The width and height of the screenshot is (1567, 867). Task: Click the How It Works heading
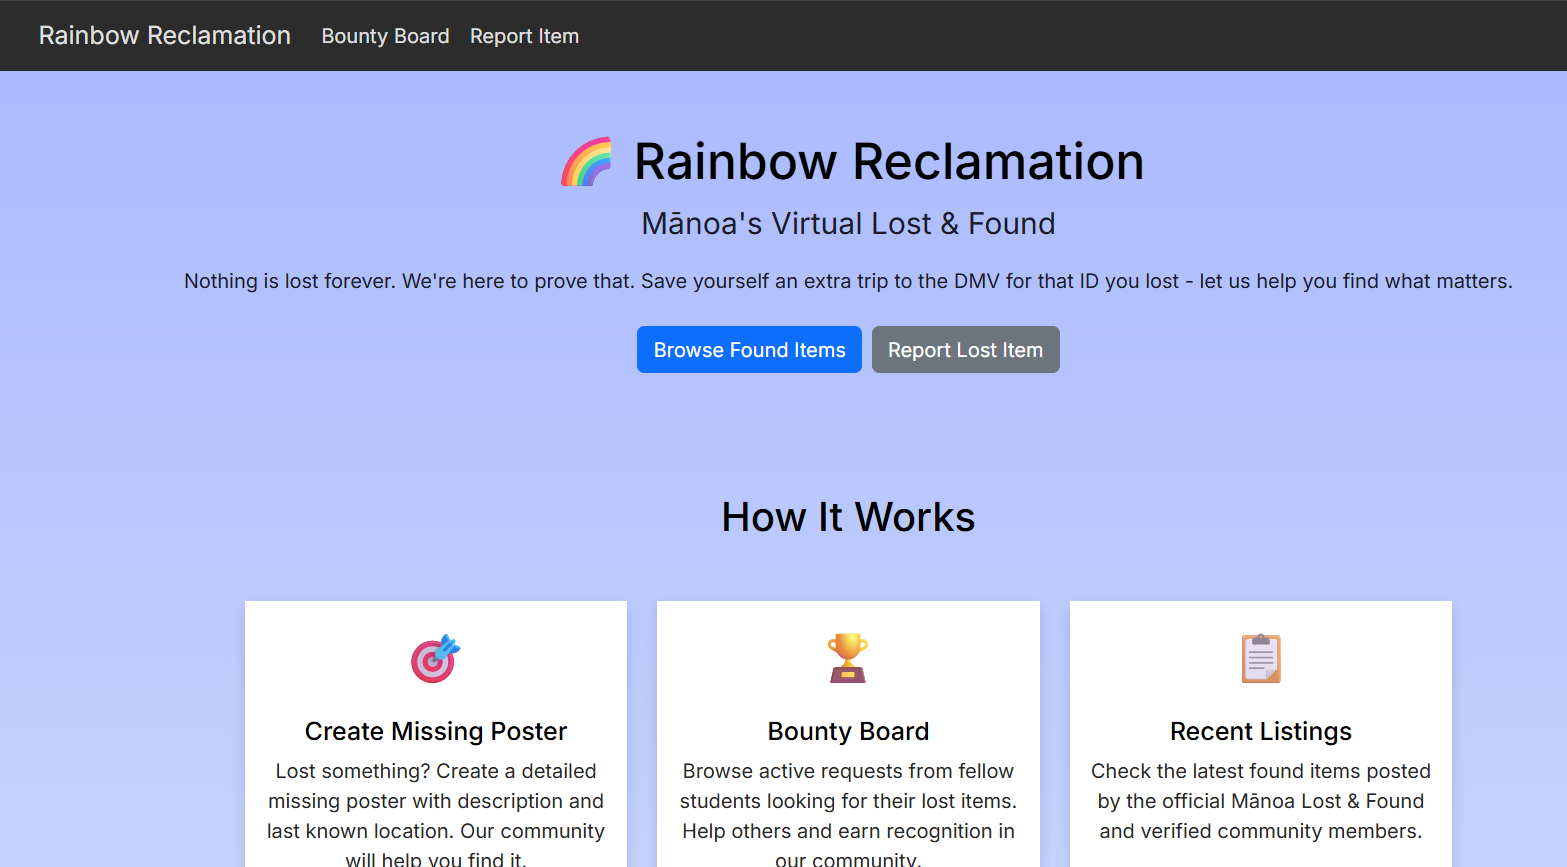pyautogui.click(x=848, y=517)
